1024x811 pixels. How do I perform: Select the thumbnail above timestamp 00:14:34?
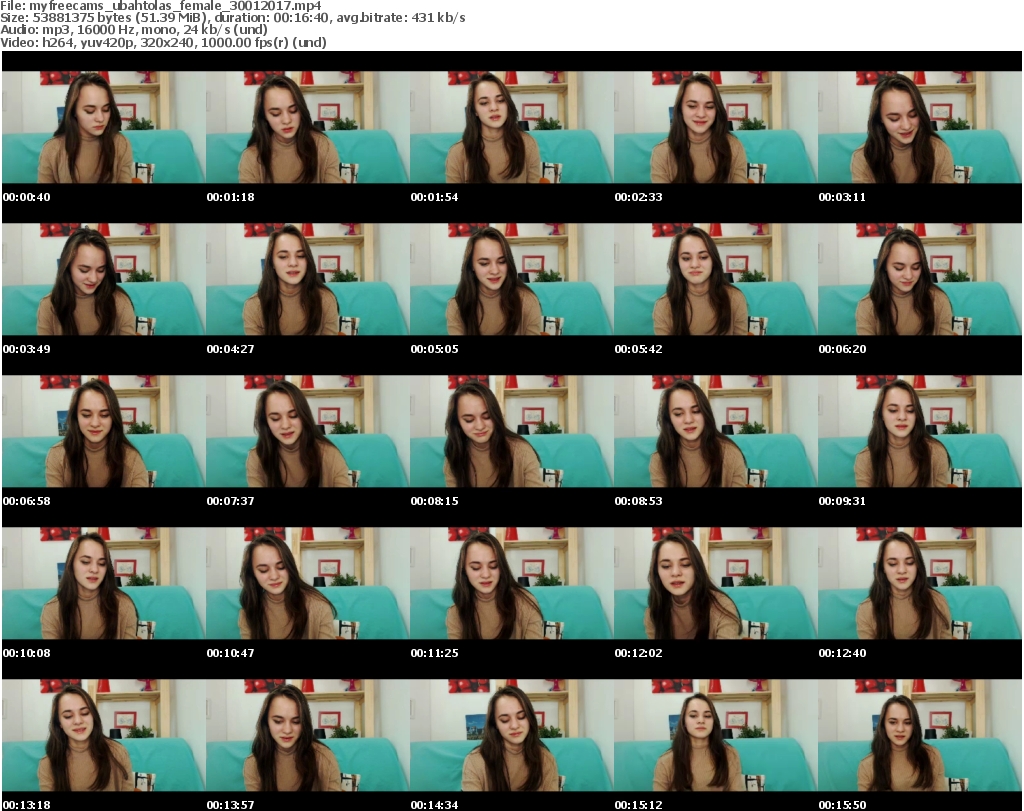click(x=511, y=736)
